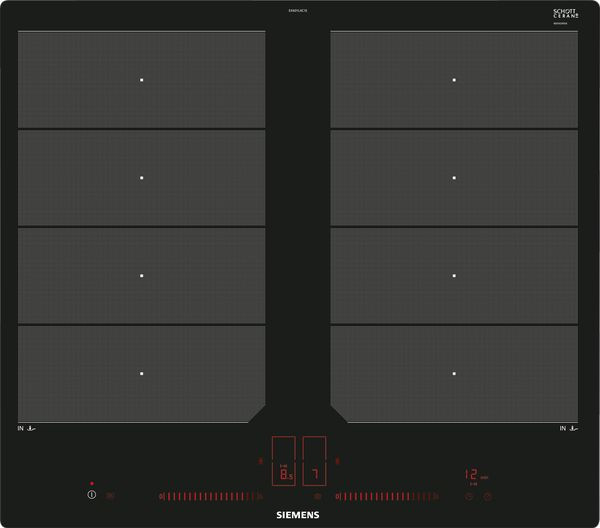Tap the childproof lock symbol beside power
The width and height of the screenshot is (600, 528).
point(110,496)
